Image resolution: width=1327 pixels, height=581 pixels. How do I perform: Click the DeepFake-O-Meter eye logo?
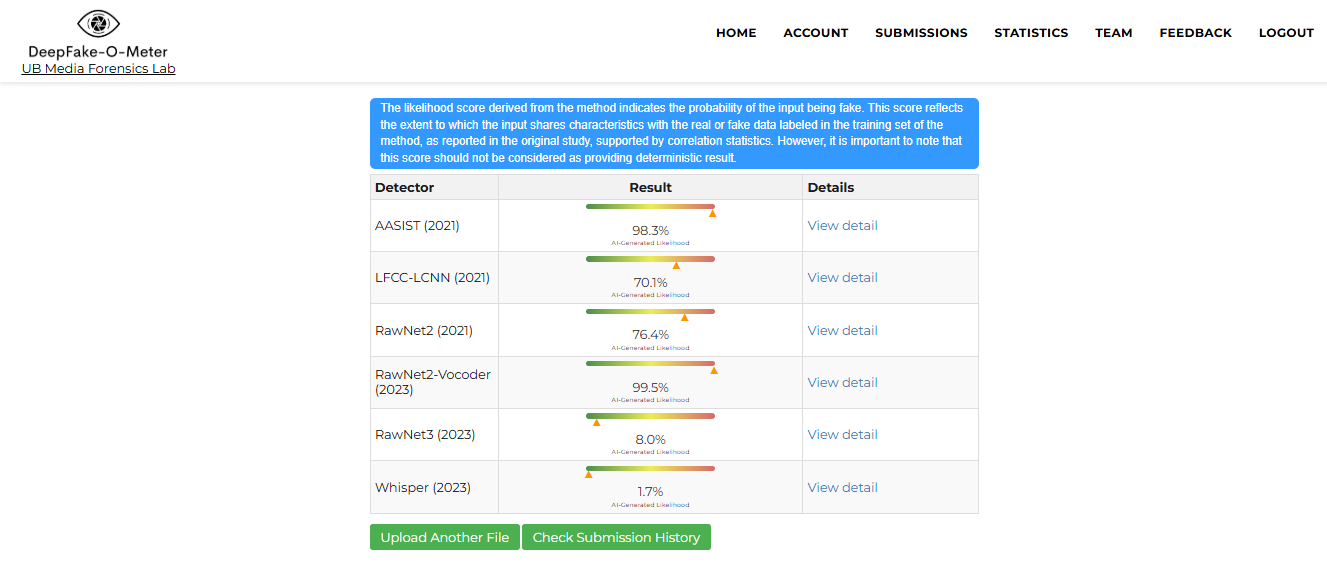(98, 23)
